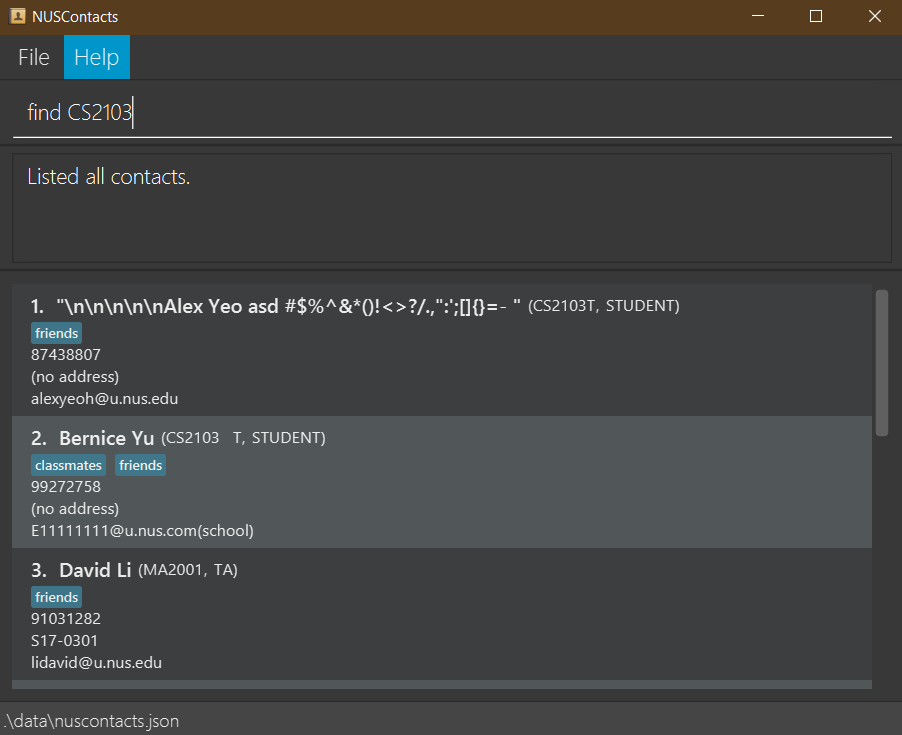902x735 pixels.
Task: Click the friends tag on Bernice Yu
Action: 140,465
